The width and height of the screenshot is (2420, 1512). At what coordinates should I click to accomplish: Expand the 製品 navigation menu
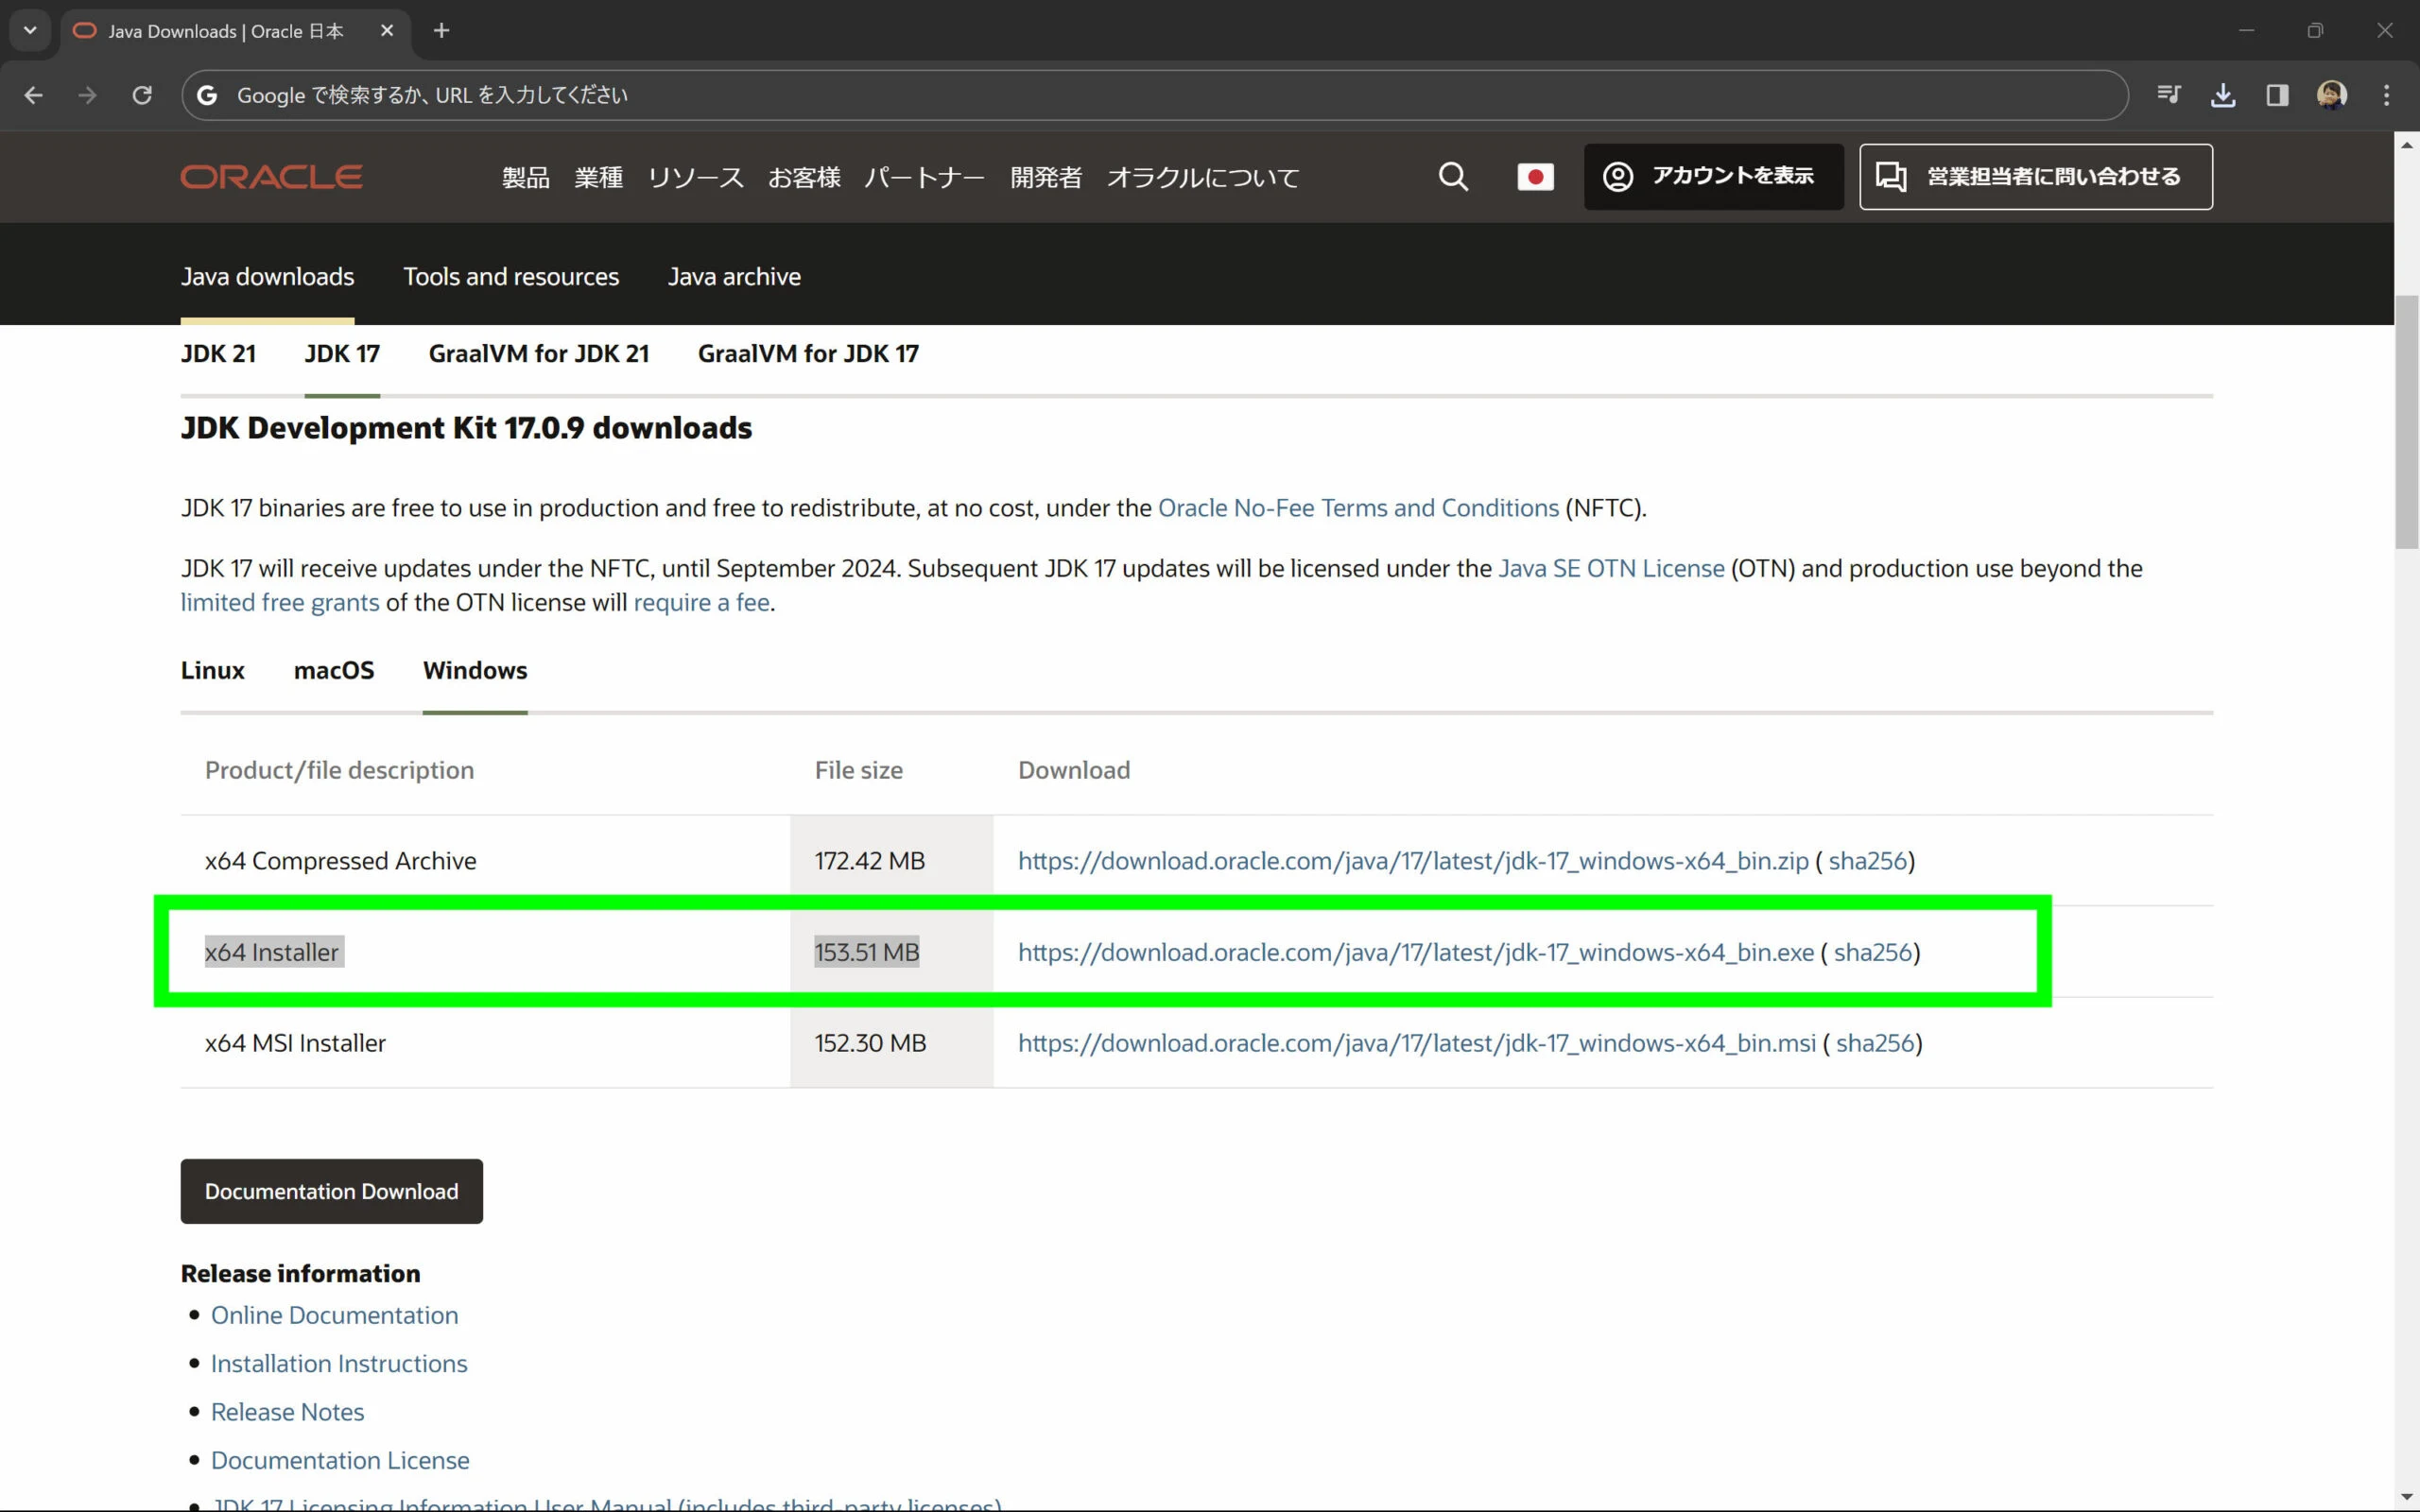tap(525, 178)
